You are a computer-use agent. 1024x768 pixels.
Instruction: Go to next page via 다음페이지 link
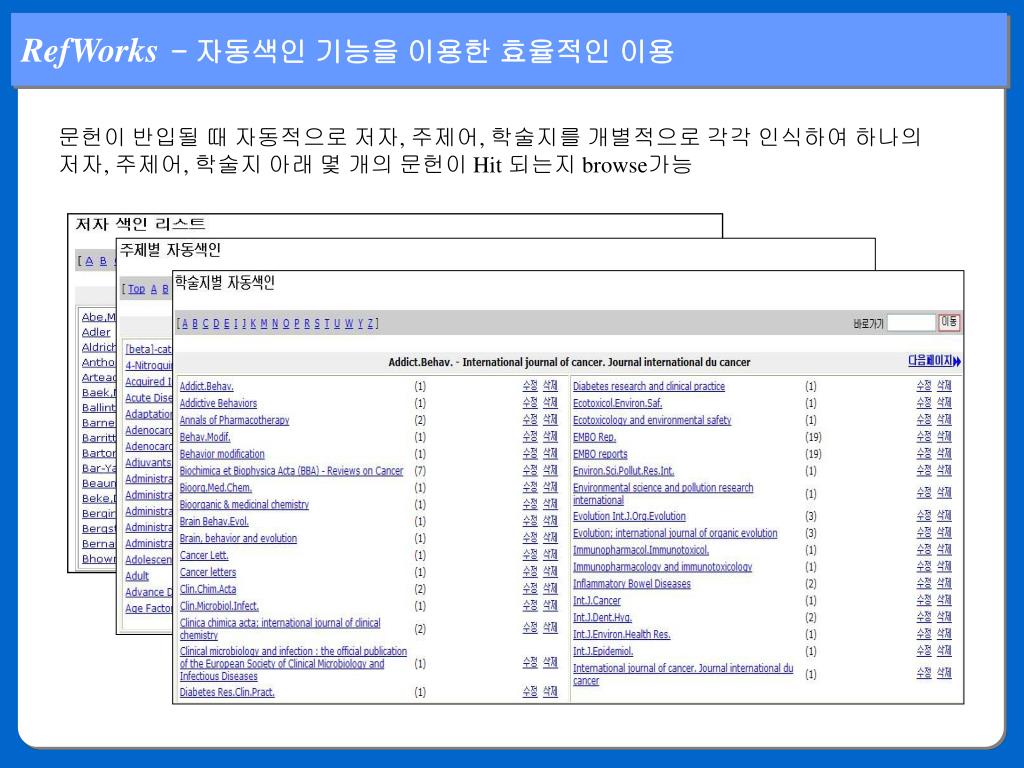[x=934, y=360]
